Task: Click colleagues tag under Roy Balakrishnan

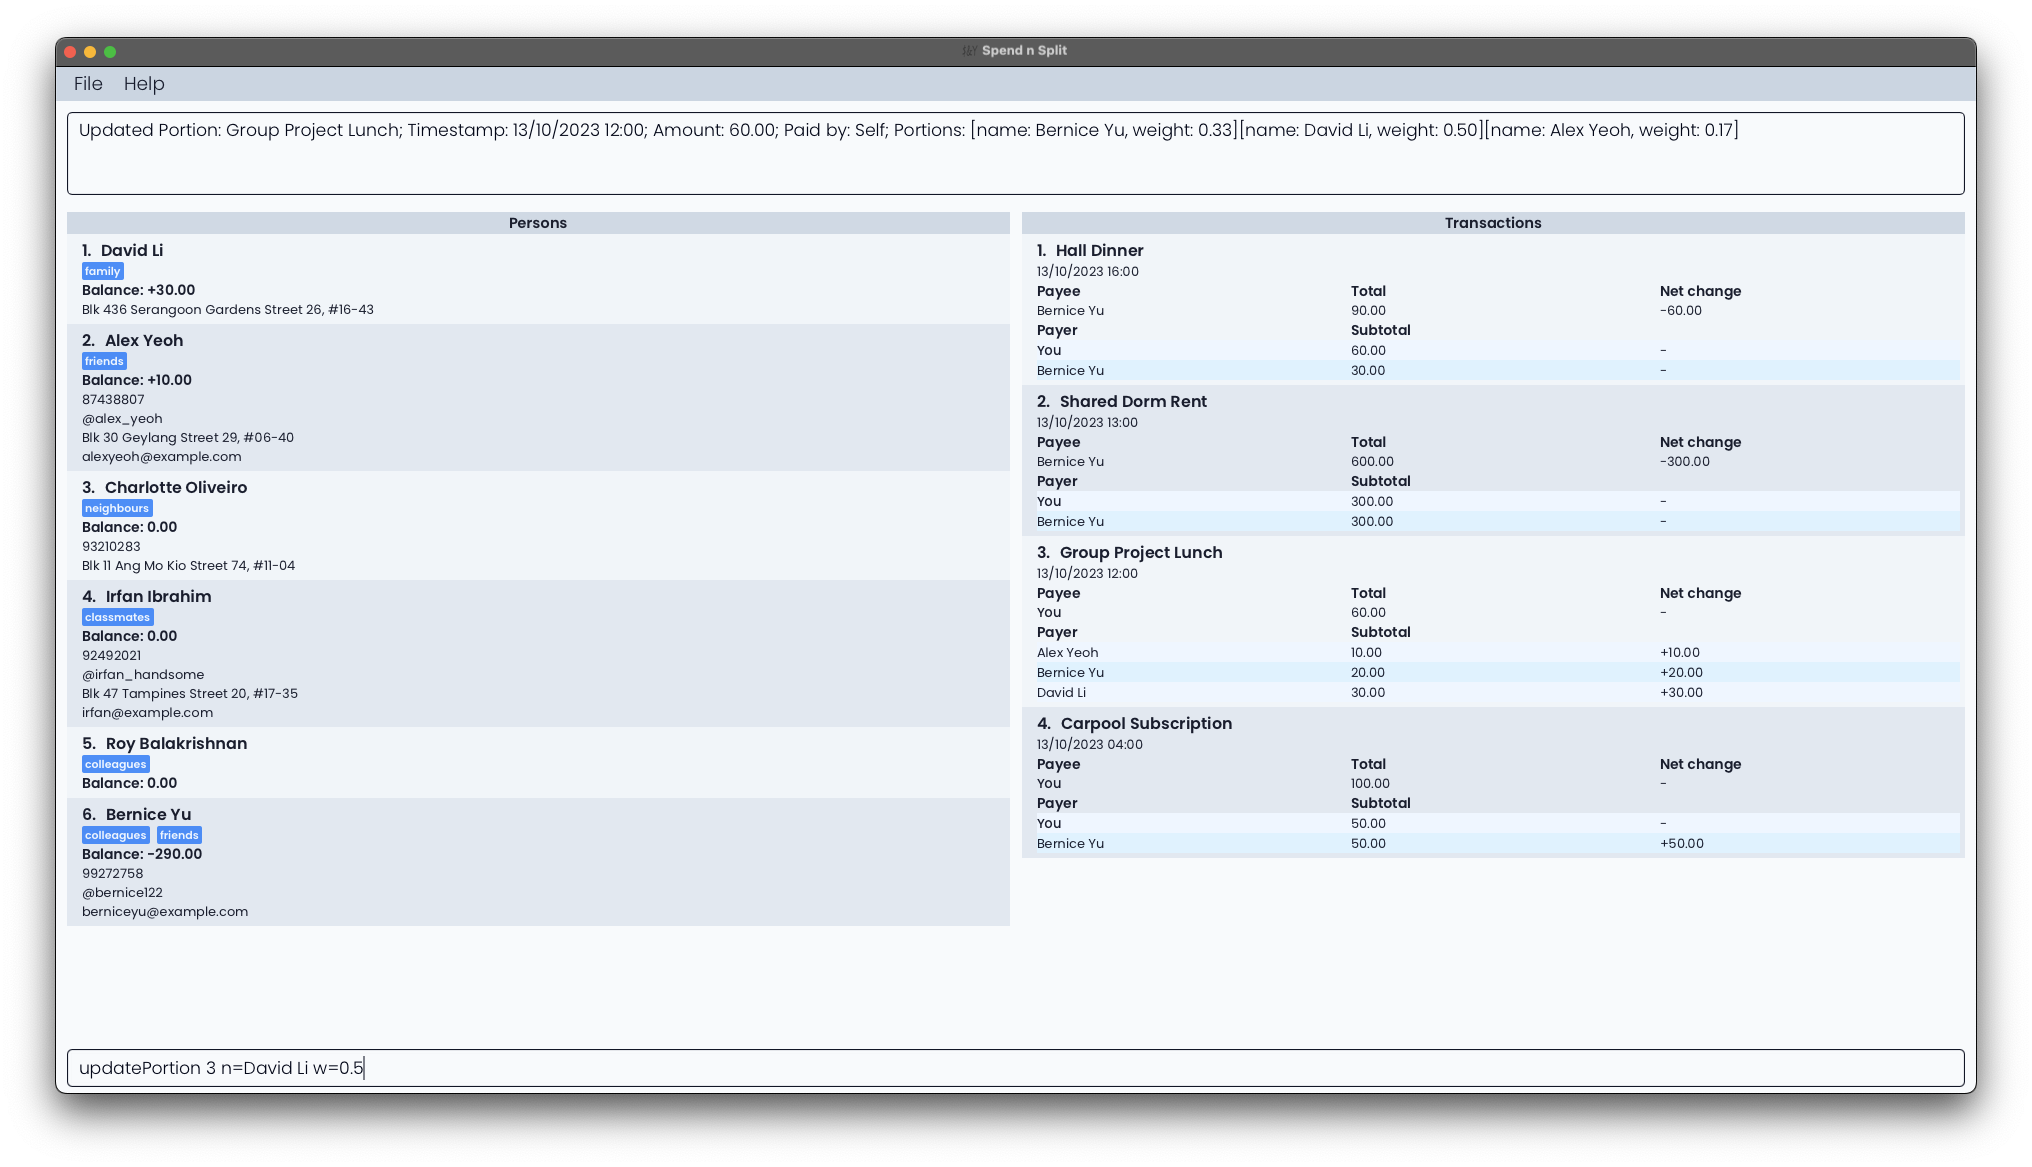Action: pyautogui.click(x=116, y=764)
